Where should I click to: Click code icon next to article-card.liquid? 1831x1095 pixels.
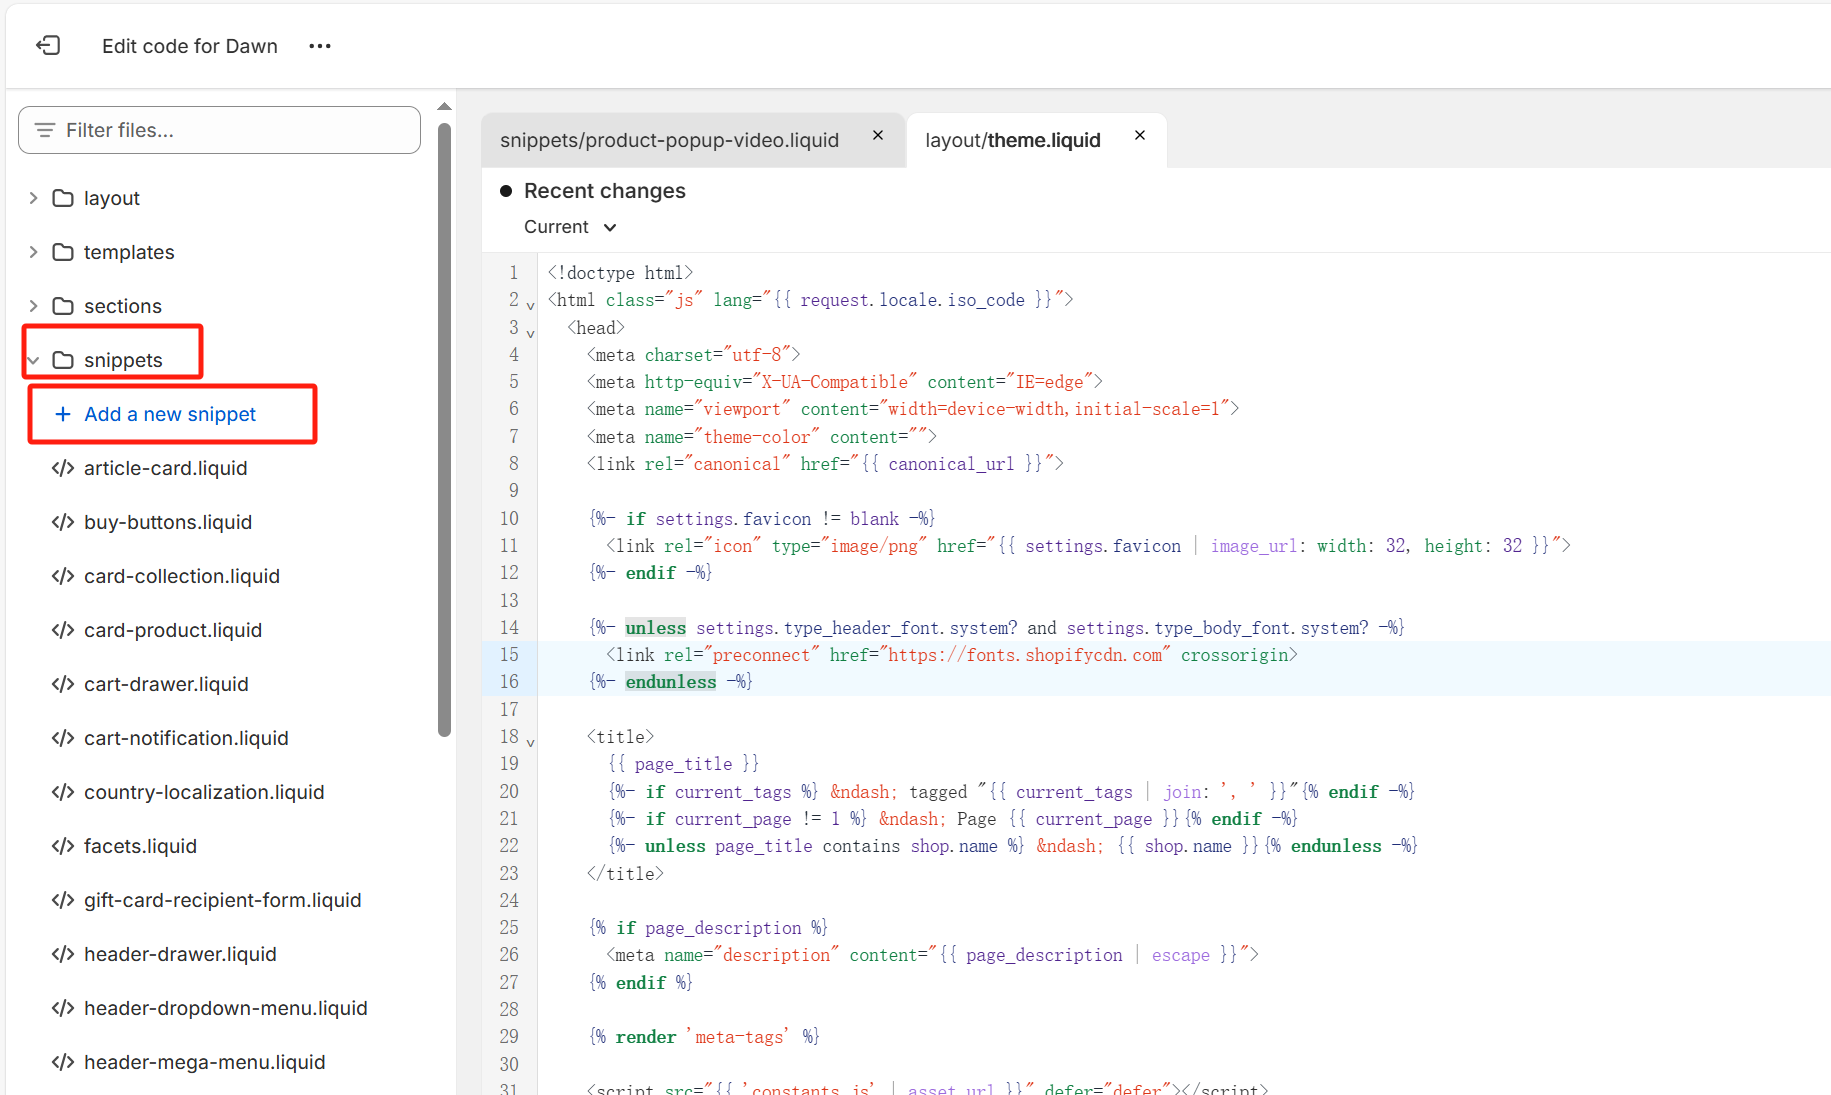tap(63, 468)
